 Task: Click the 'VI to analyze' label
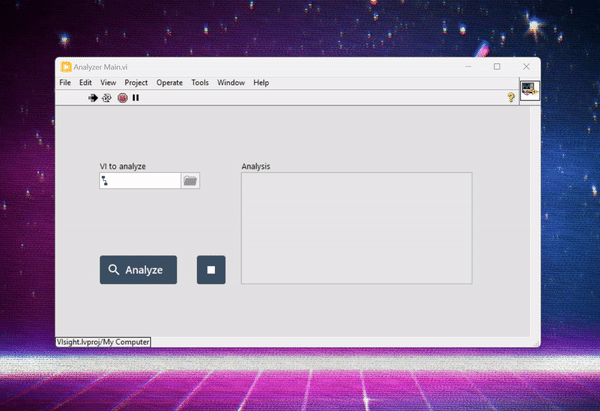[x=123, y=166]
